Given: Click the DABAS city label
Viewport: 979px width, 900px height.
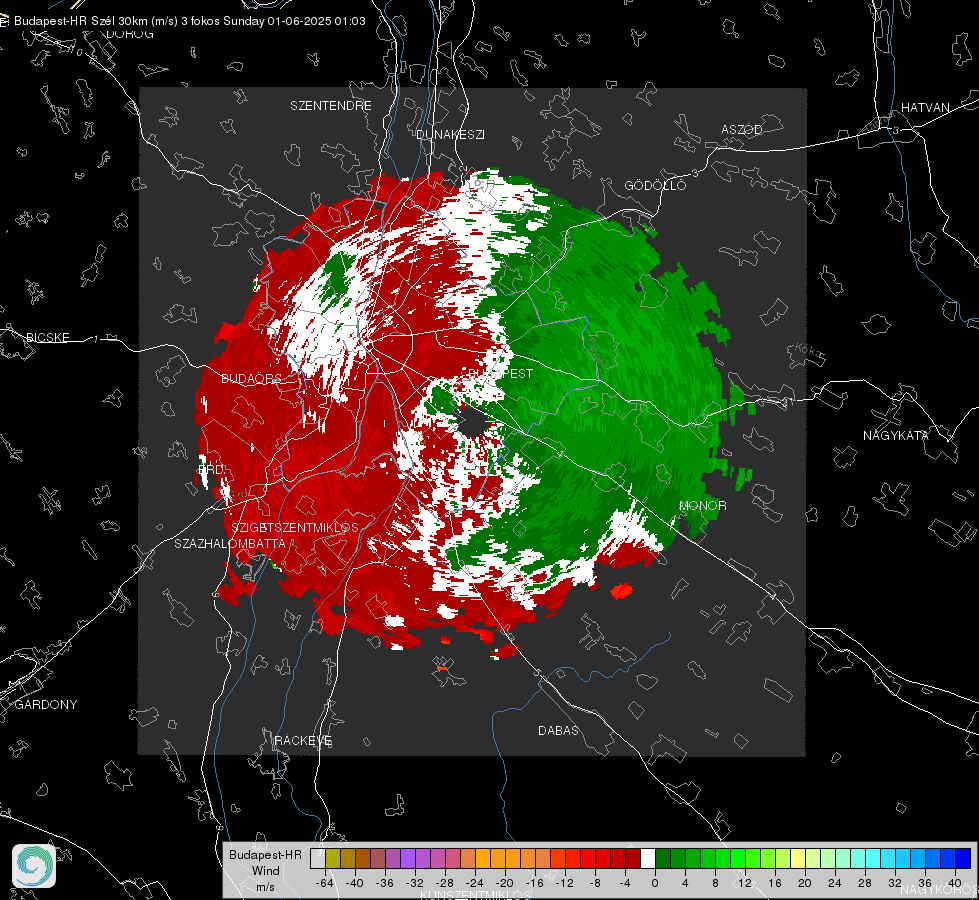Looking at the screenshot, I should point(558,731).
